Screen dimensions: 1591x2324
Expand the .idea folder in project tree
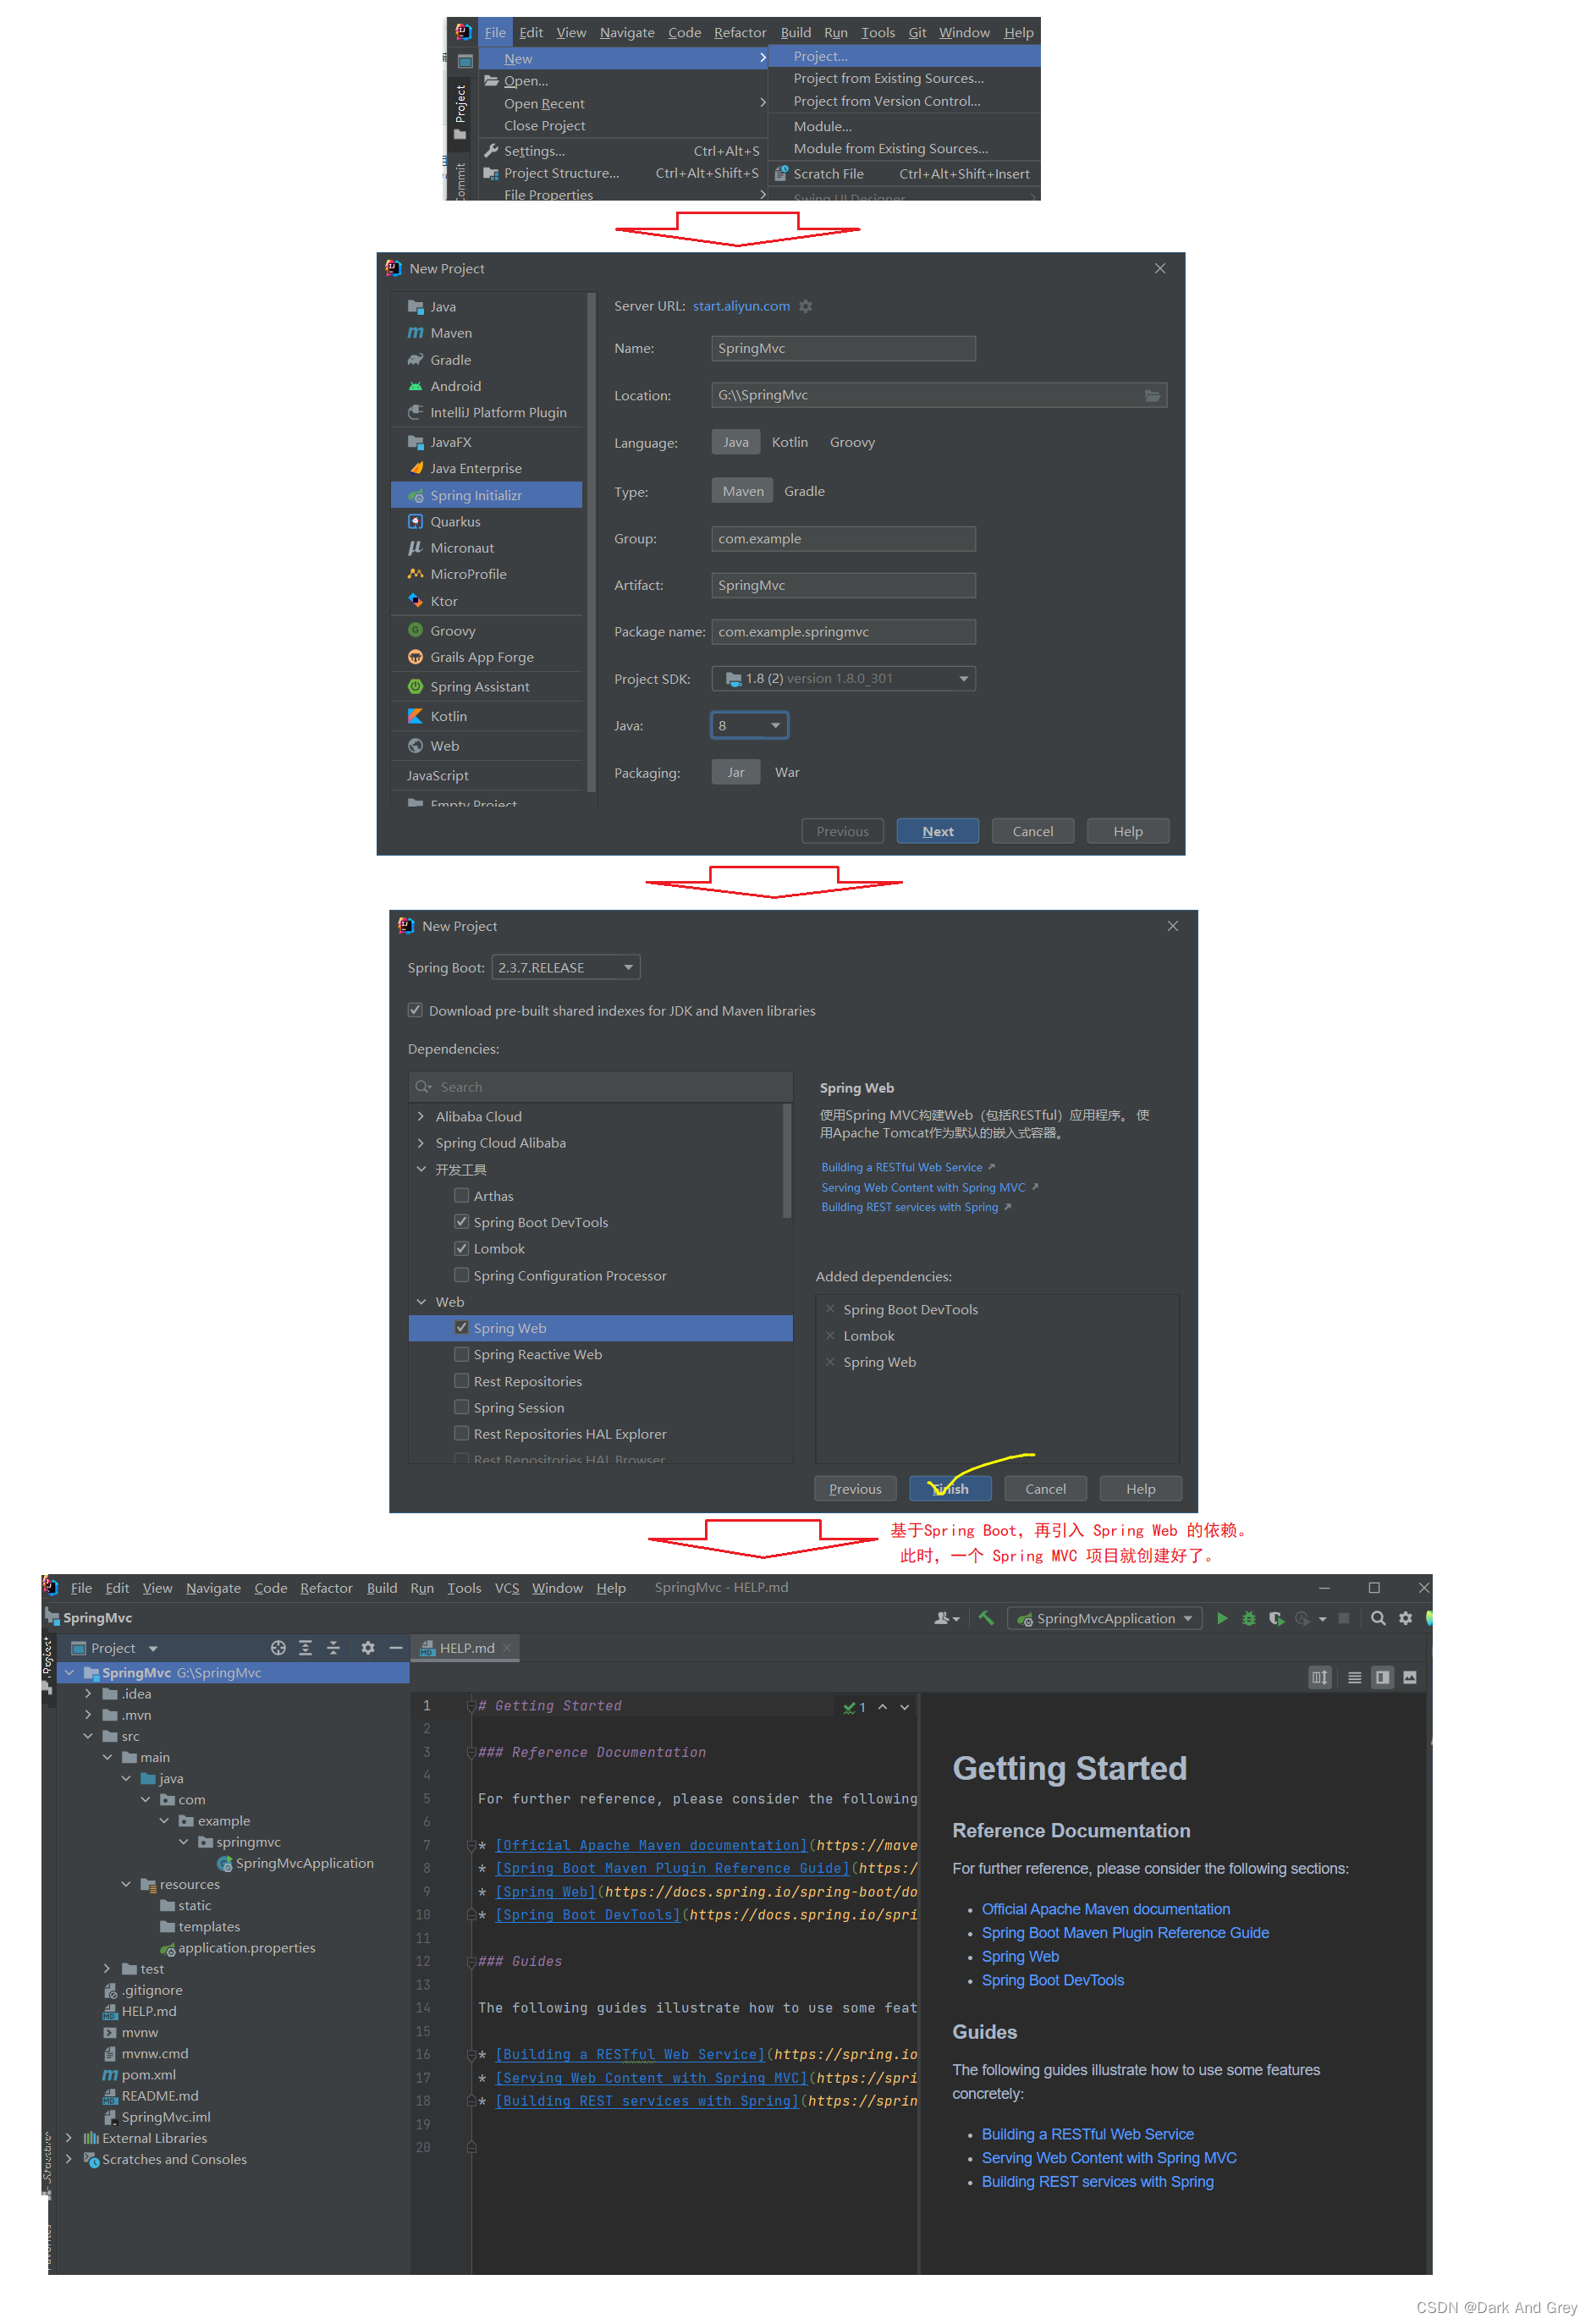[x=88, y=1694]
